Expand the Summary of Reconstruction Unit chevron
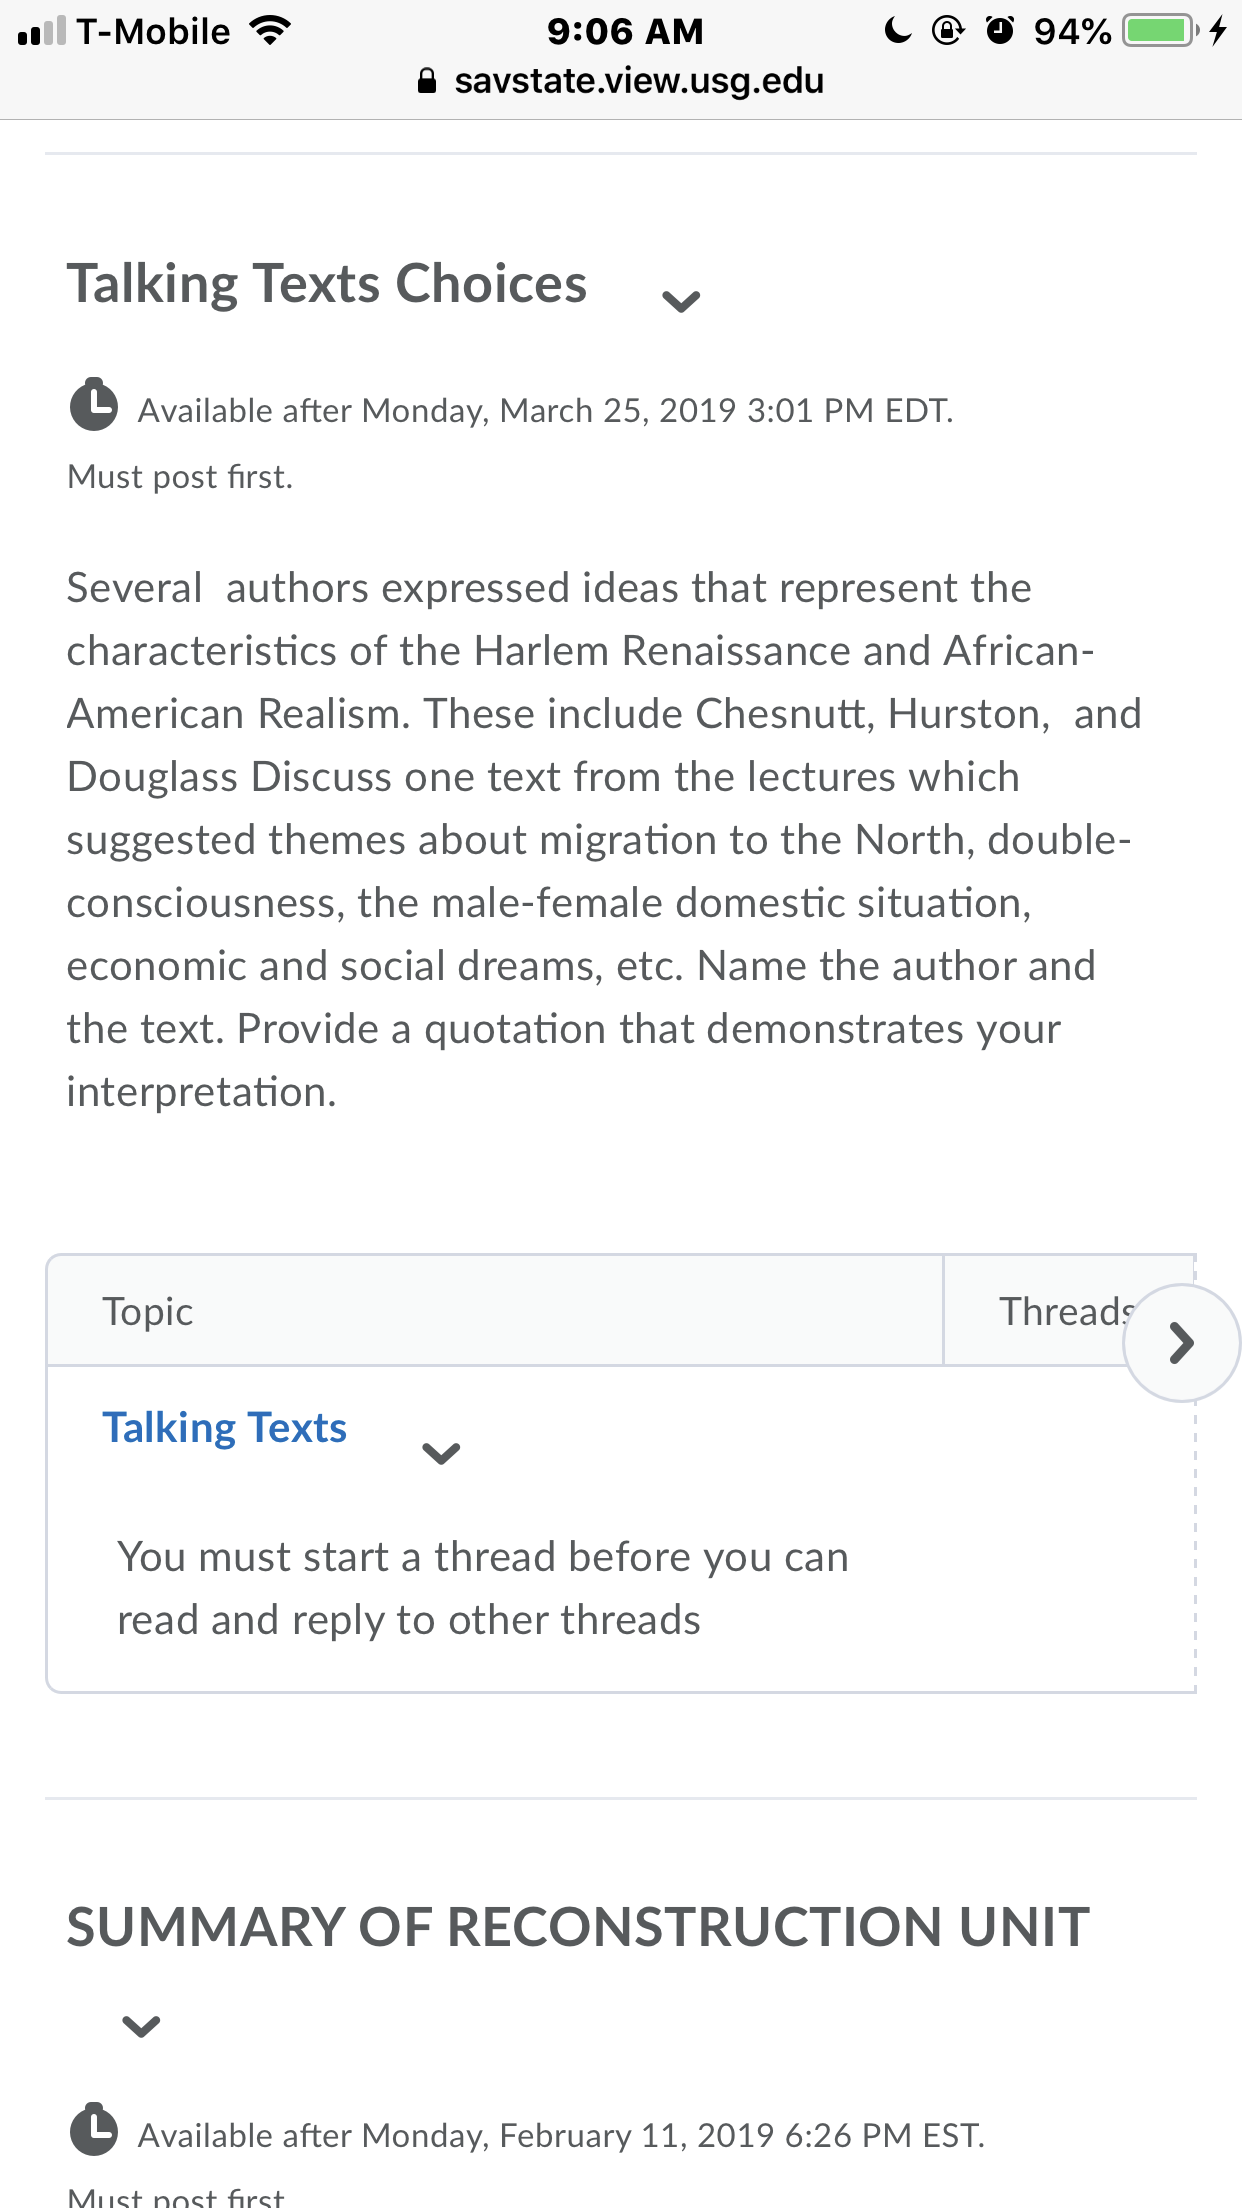 click(x=141, y=2027)
